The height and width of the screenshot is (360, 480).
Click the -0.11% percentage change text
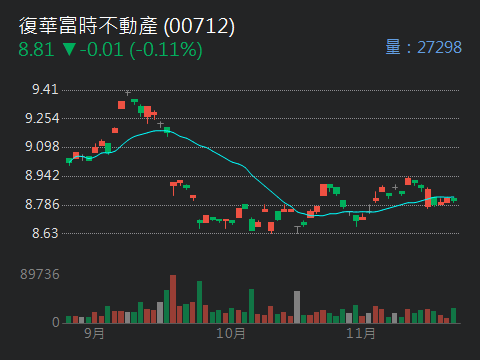coord(166,50)
